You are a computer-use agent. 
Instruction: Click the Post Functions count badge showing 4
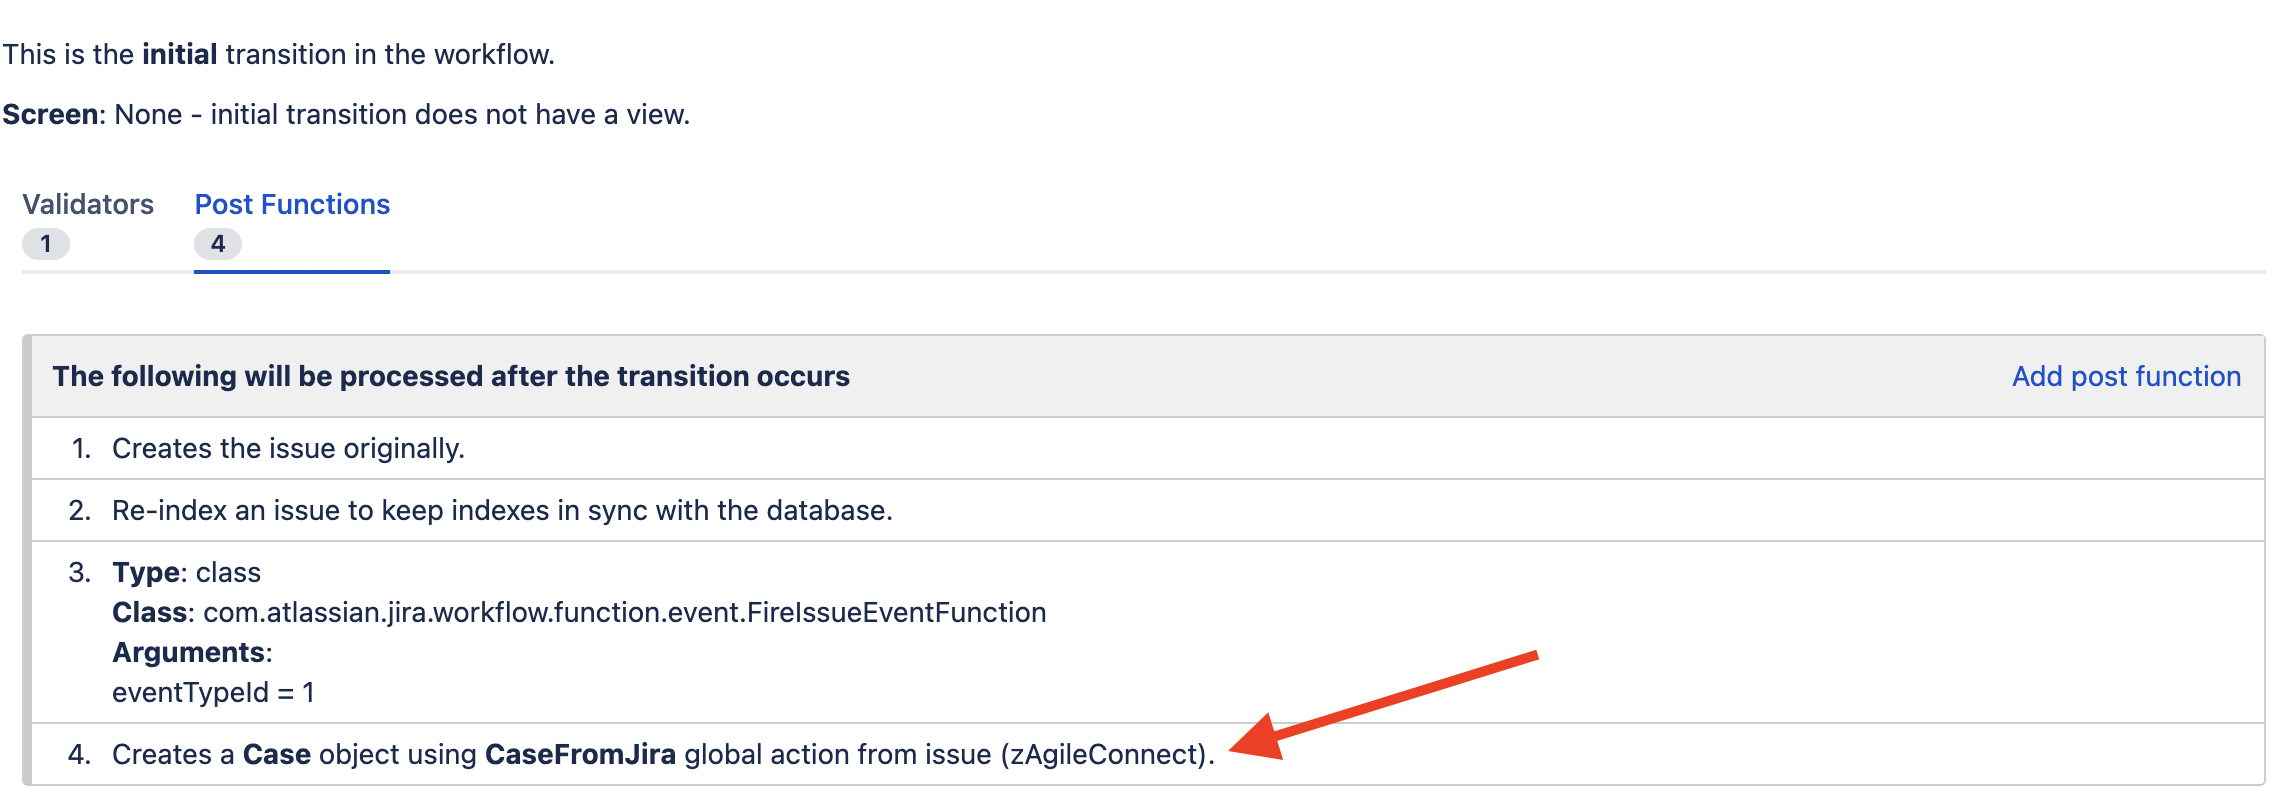coord(218,244)
